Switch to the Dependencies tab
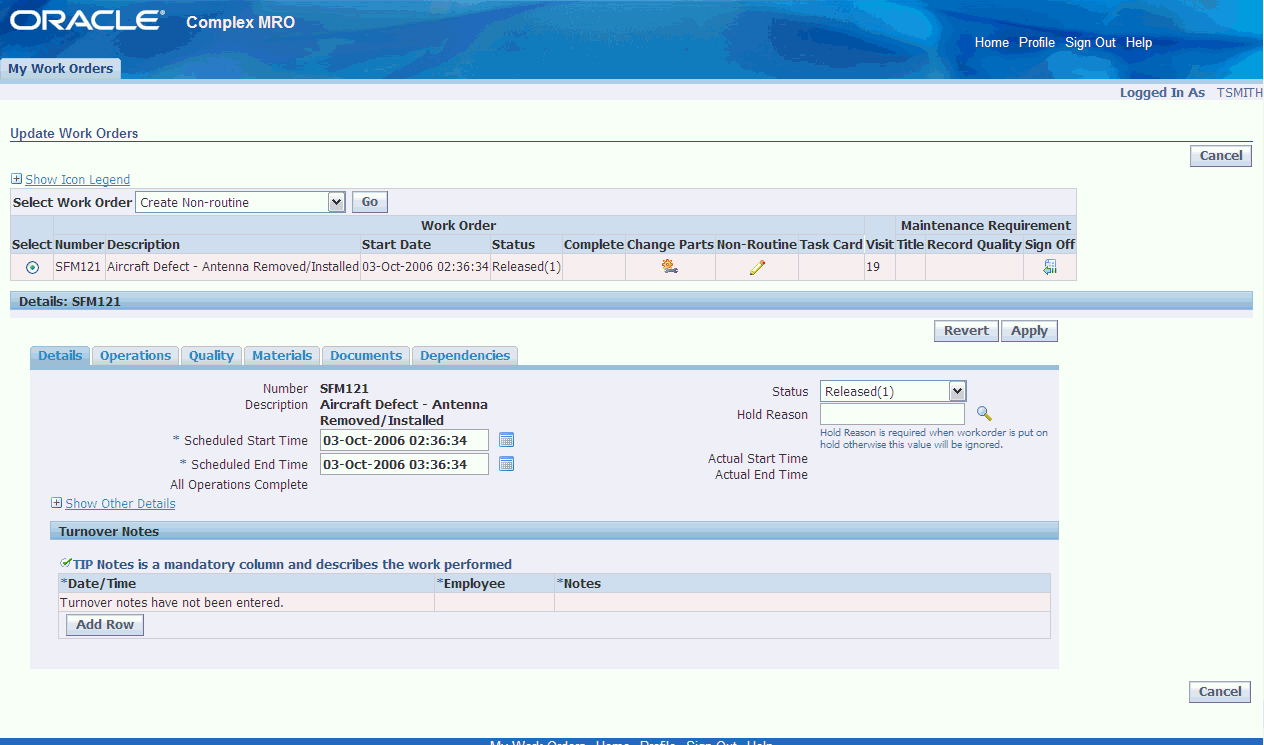Screen dimensions: 1264x745 (x=465, y=356)
